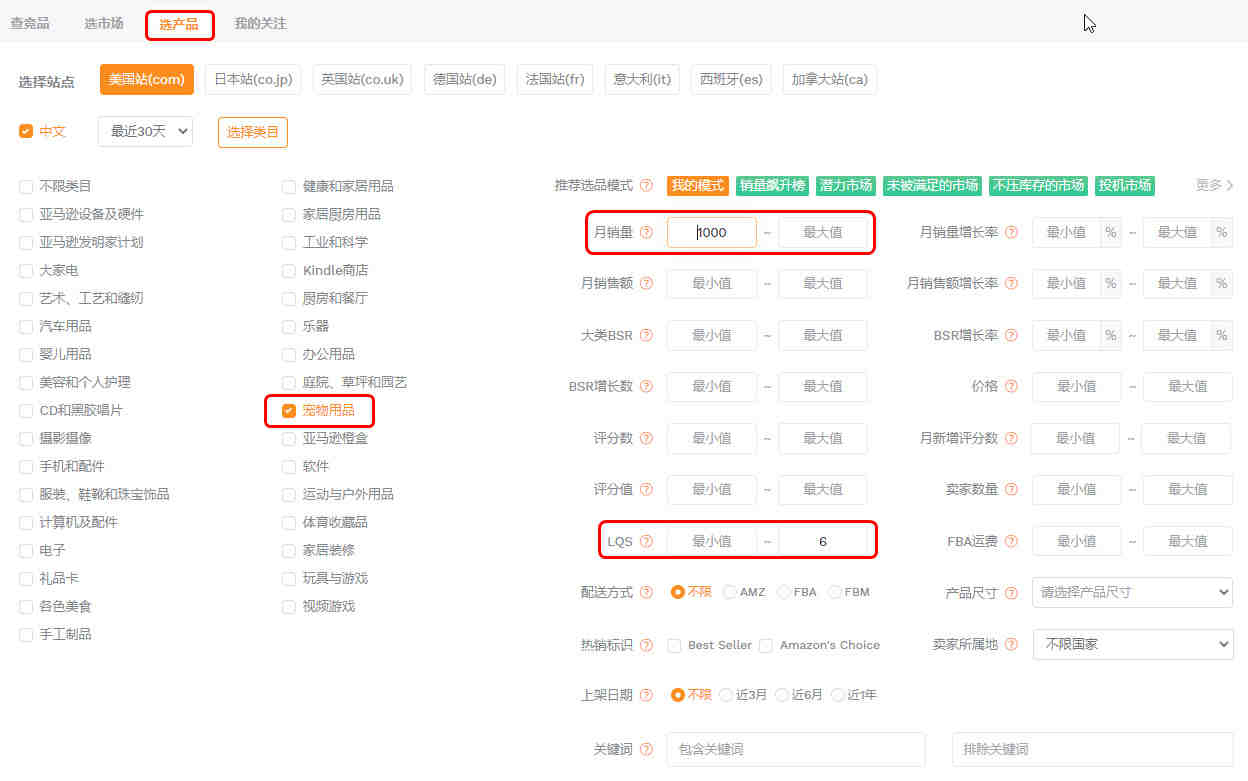
Task: Select the 英国站(co.uk) site button
Action: [x=362, y=79]
